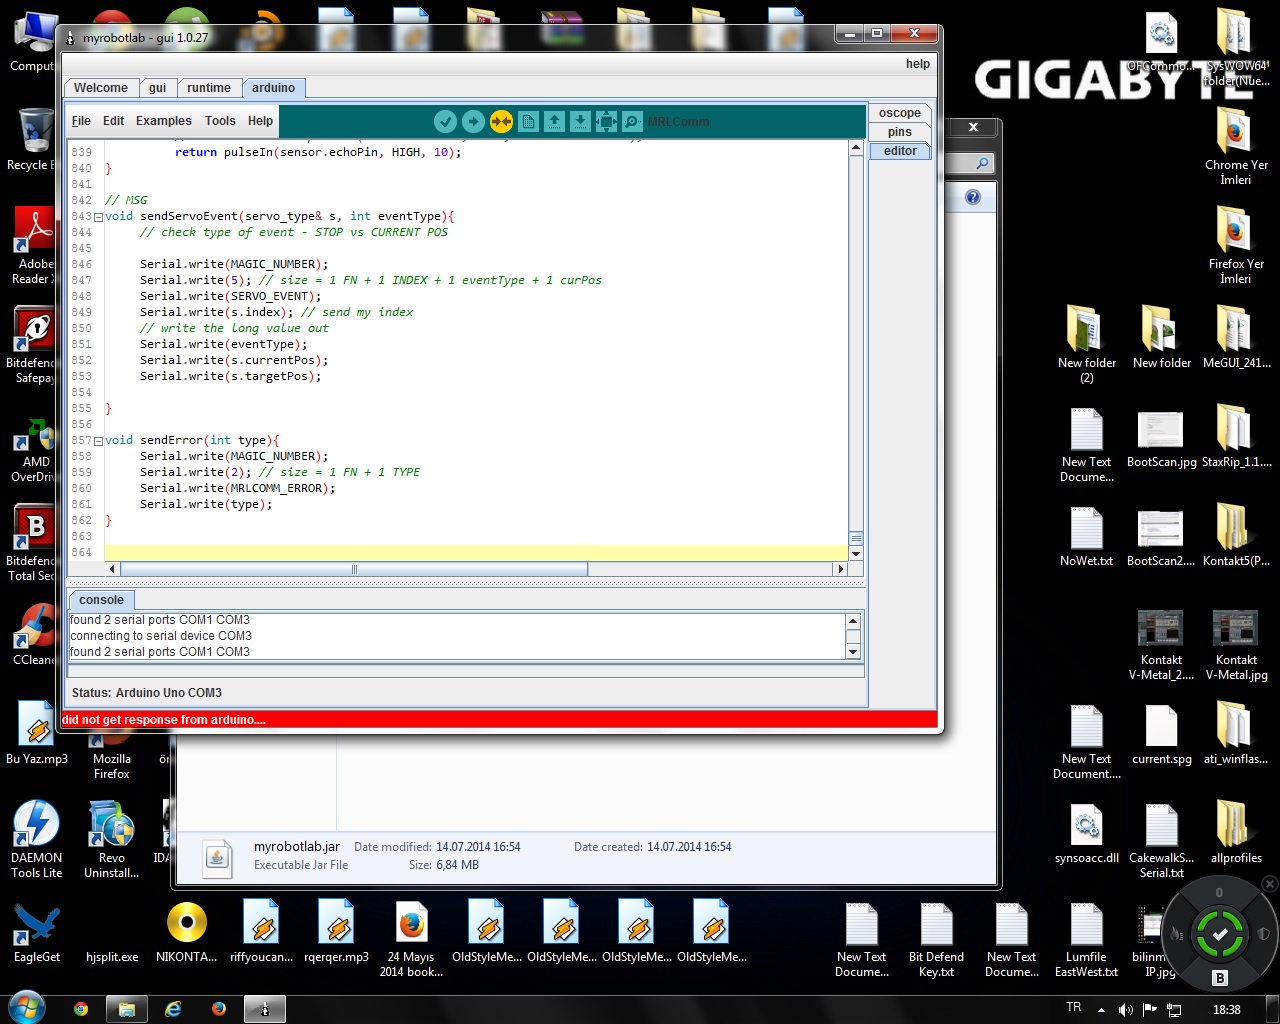
Task: Show hidden tray icons arrow
Action: pos(1102,1010)
